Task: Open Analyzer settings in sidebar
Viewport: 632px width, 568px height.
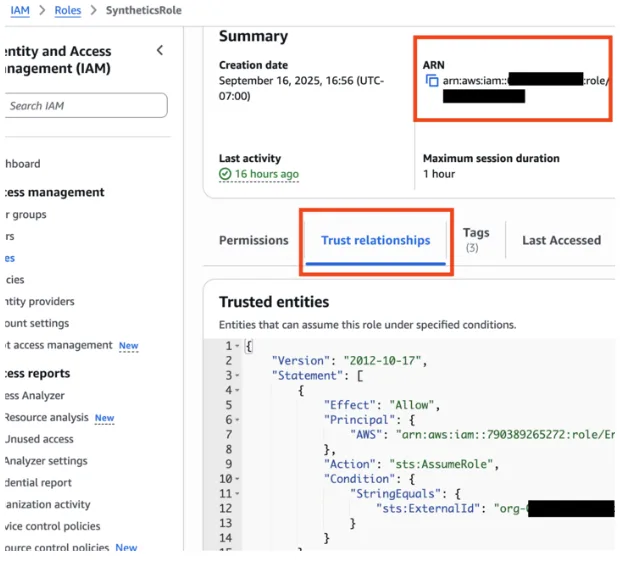Action: (46, 461)
